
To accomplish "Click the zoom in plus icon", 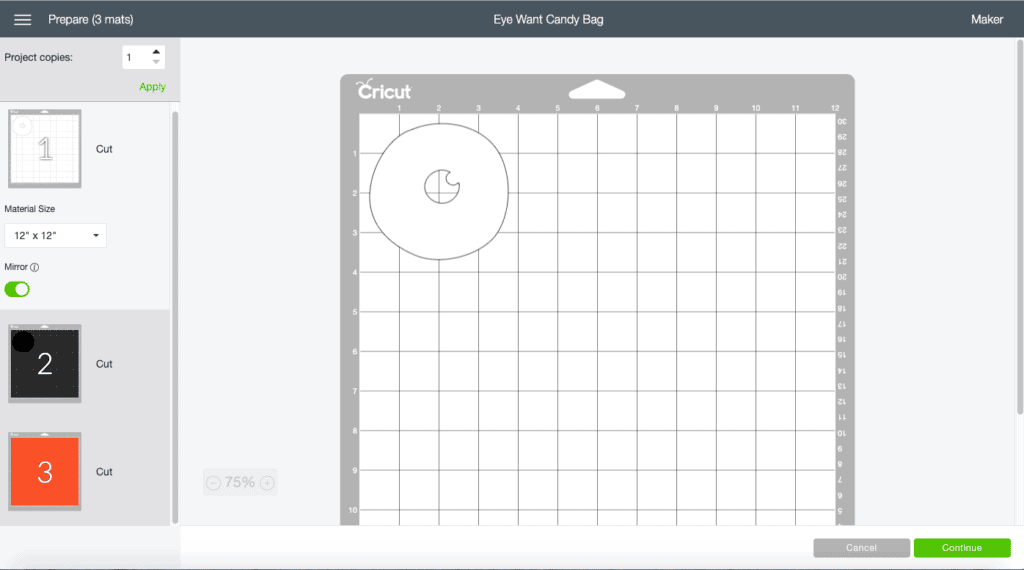I will 267,483.
